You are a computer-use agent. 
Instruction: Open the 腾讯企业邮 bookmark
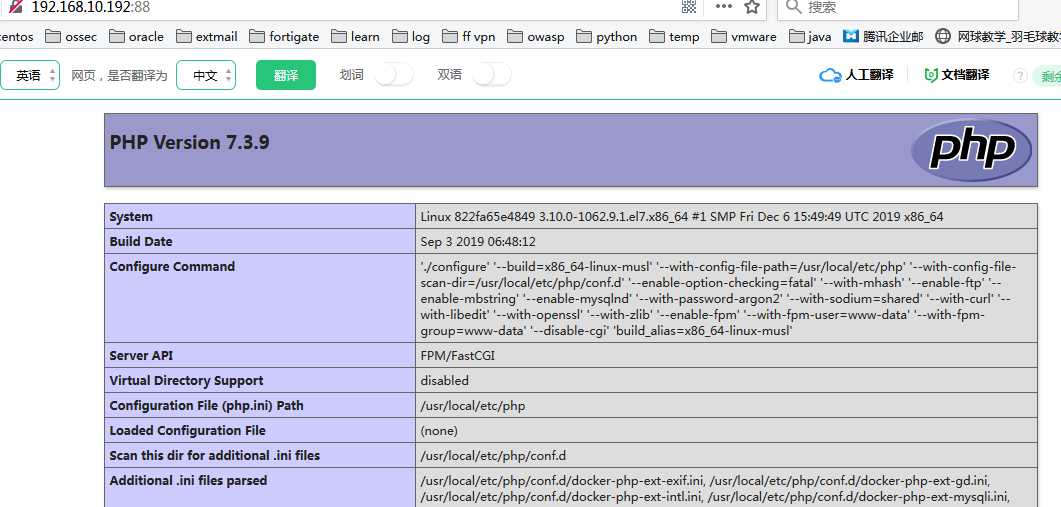884,37
